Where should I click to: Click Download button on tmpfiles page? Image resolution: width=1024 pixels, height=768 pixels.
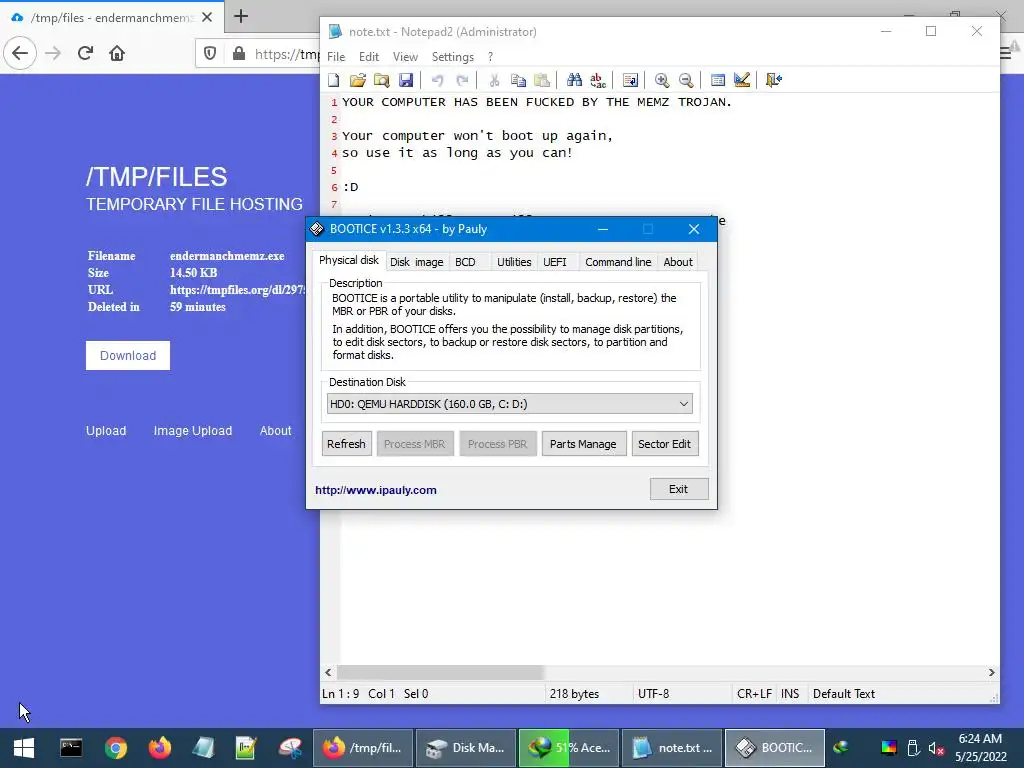pyautogui.click(x=128, y=355)
